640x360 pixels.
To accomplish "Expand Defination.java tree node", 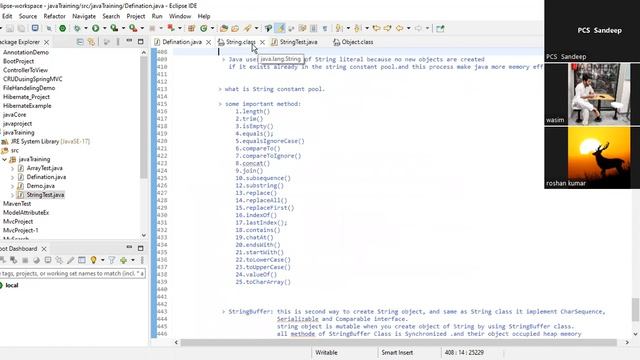I will [x=12, y=177].
